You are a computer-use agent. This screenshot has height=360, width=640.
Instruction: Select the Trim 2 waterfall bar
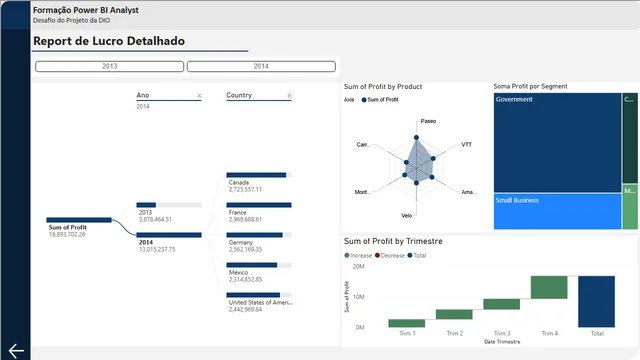click(x=454, y=314)
